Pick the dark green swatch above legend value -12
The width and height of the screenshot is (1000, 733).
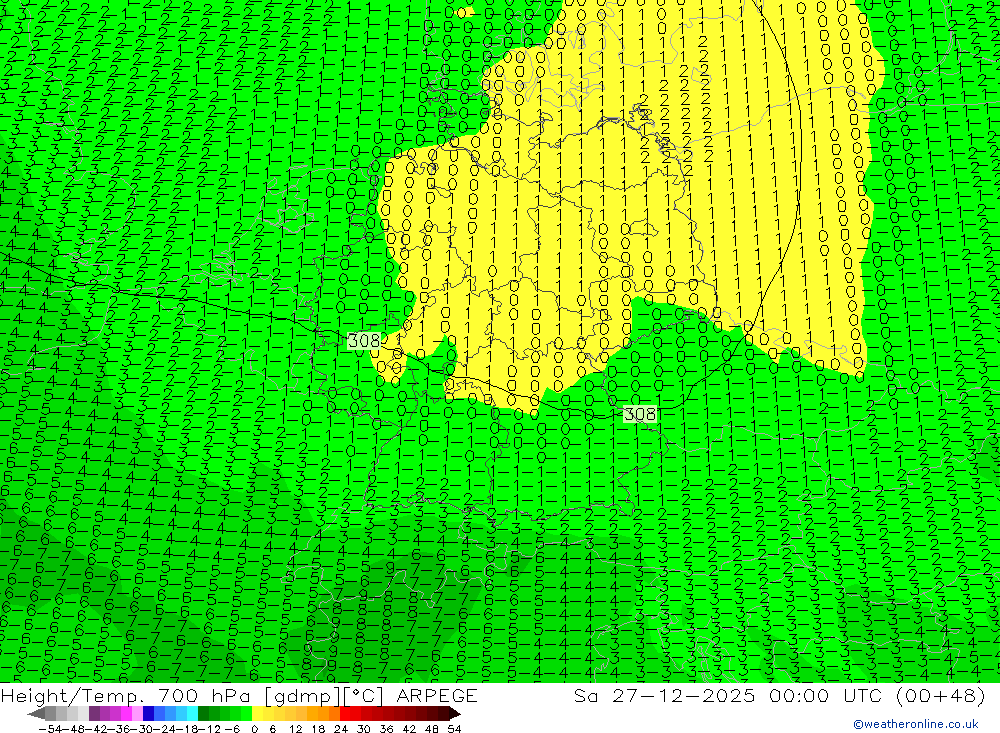203,713
